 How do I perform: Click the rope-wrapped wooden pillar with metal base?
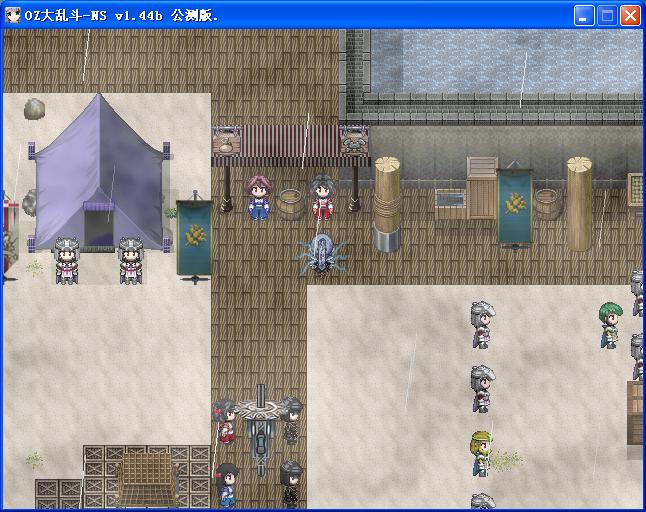pos(386,204)
